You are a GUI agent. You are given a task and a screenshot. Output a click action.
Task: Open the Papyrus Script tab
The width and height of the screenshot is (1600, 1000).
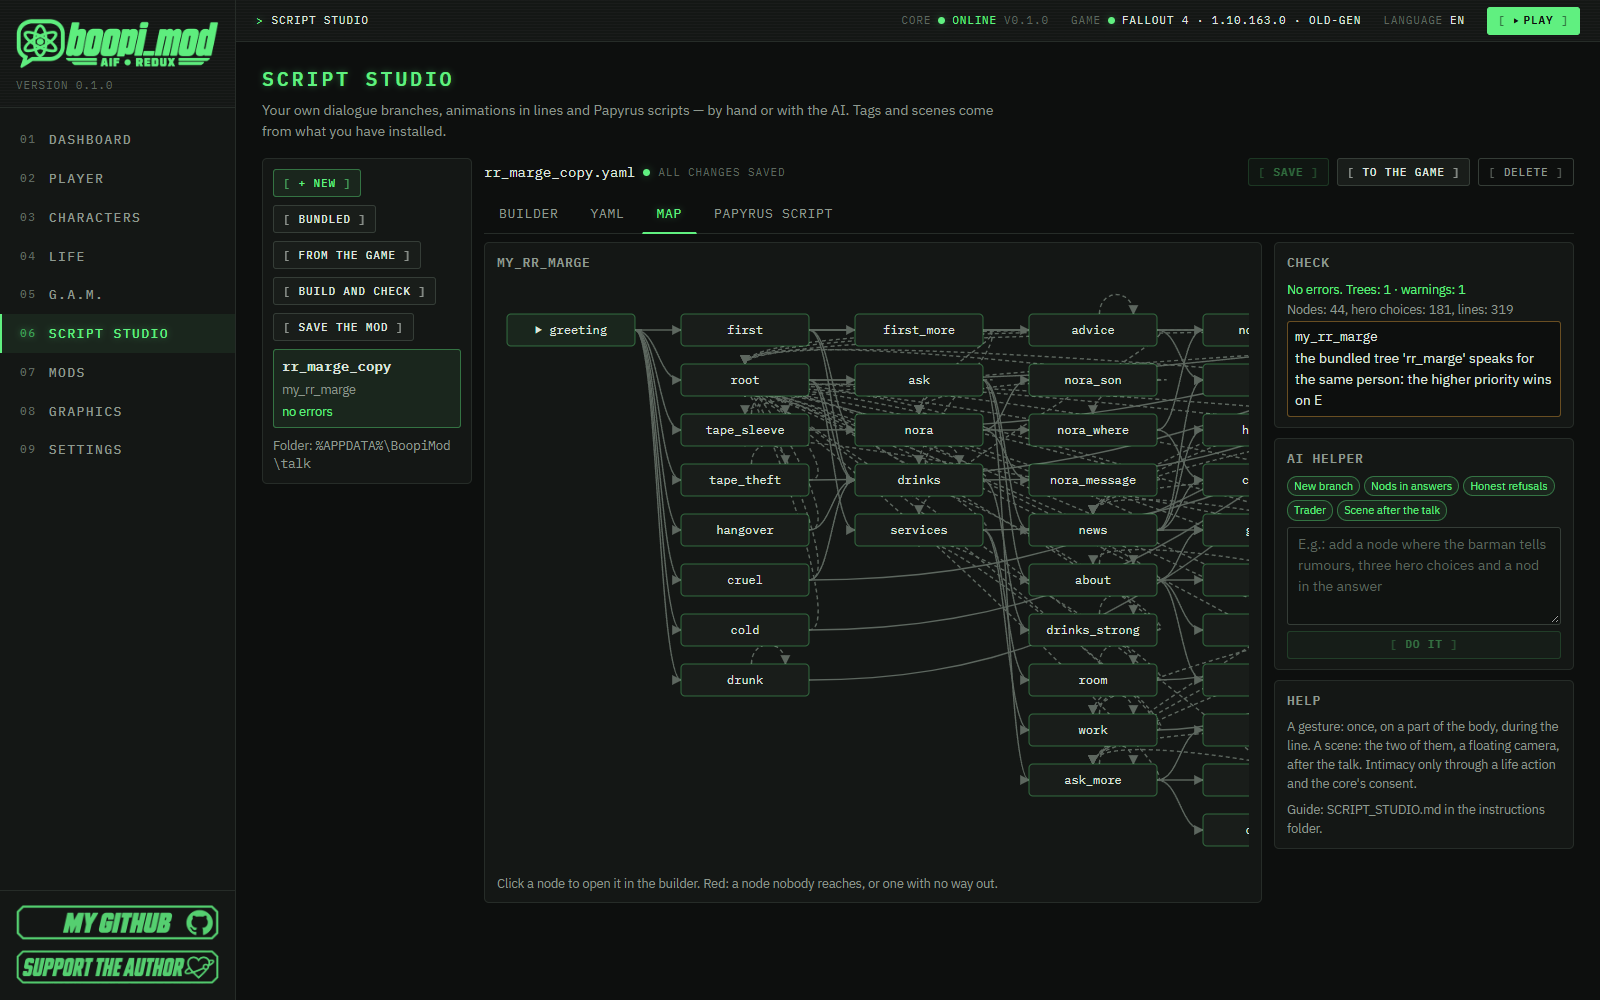click(x=773, y=214)
